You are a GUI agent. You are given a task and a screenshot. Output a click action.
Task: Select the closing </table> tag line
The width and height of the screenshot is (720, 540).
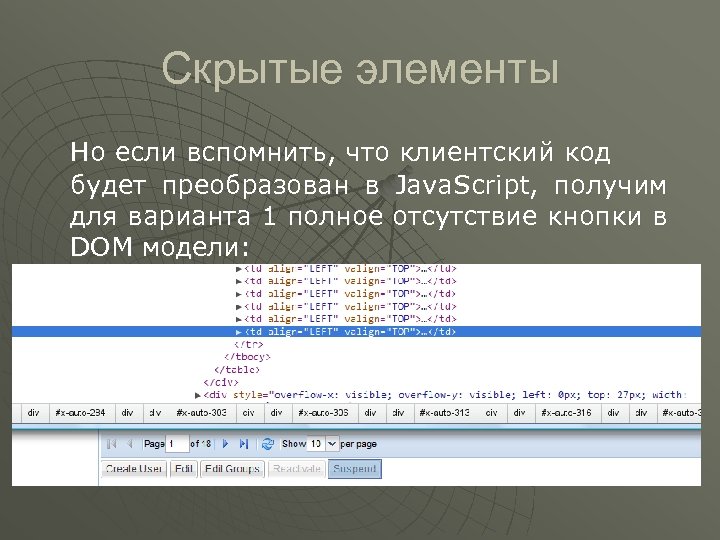[x=237, y=370]
